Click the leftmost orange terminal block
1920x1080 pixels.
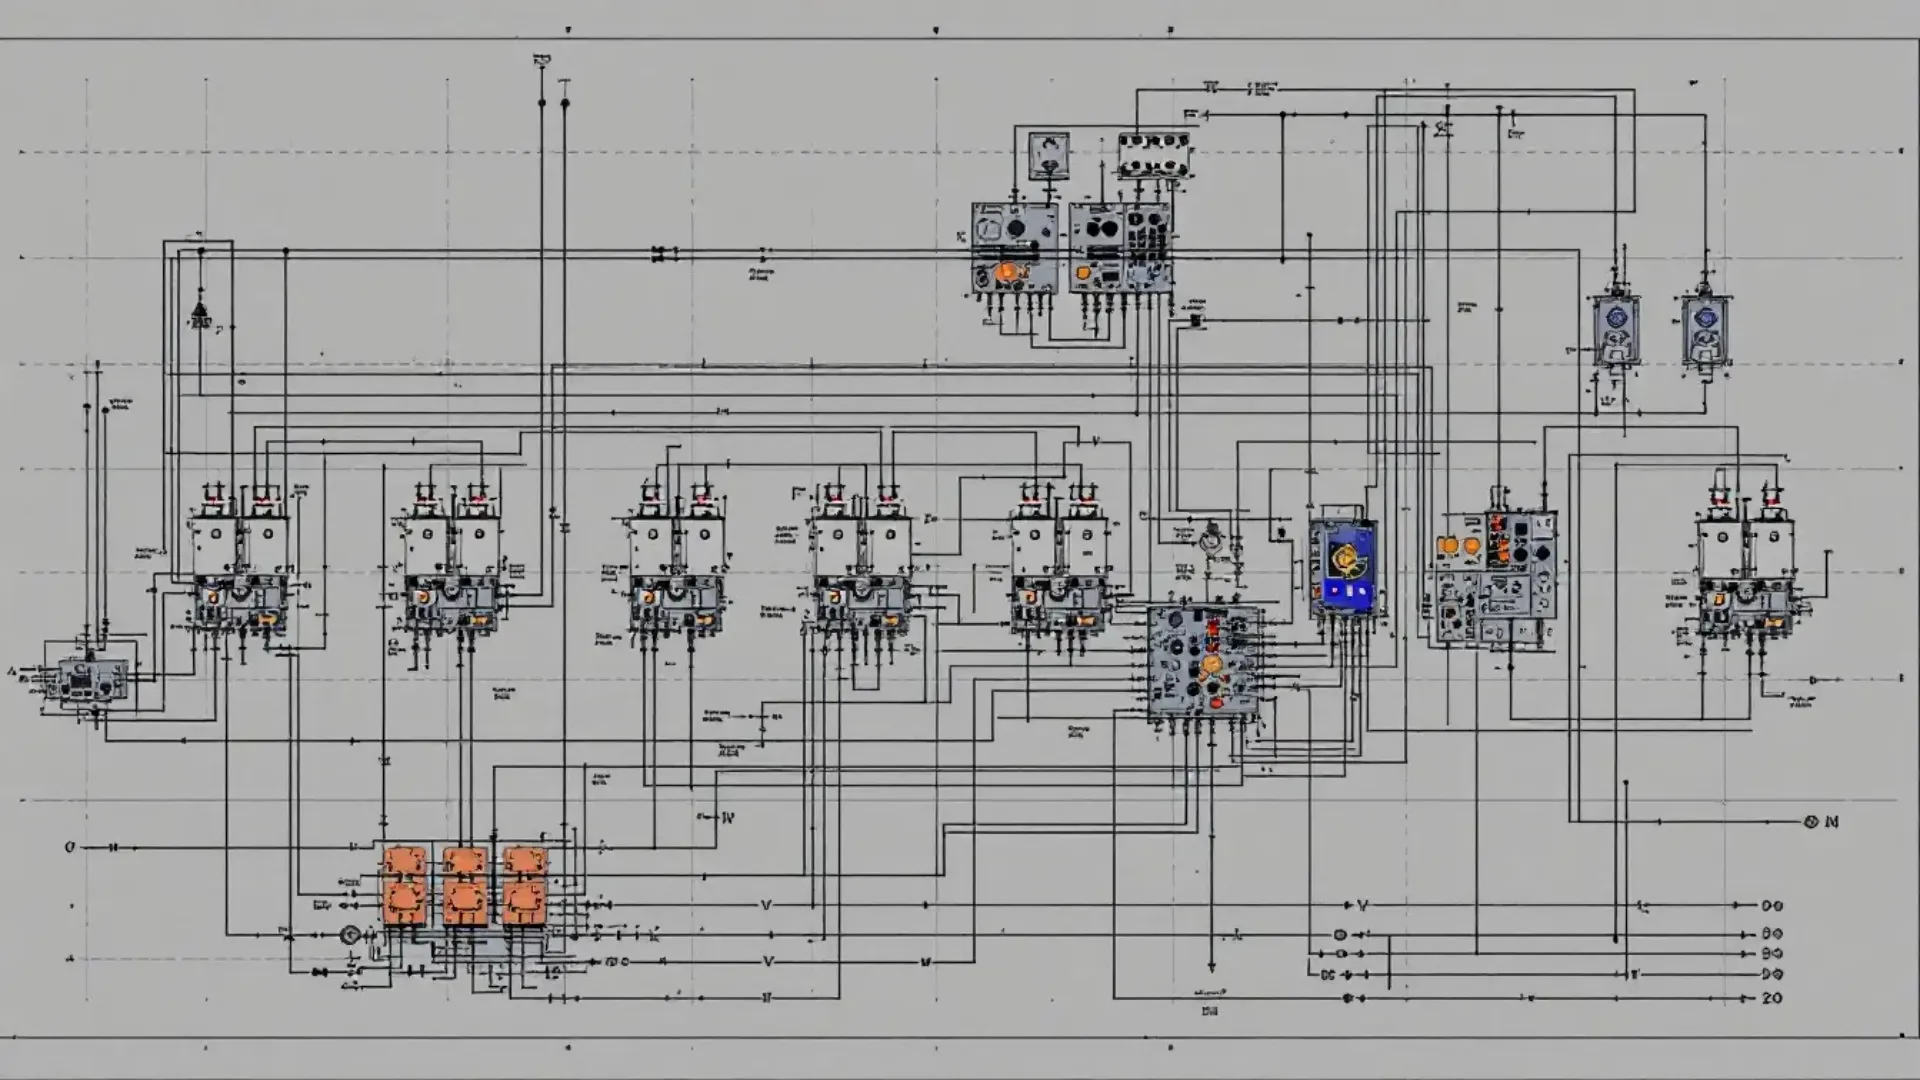click(405, 886)
